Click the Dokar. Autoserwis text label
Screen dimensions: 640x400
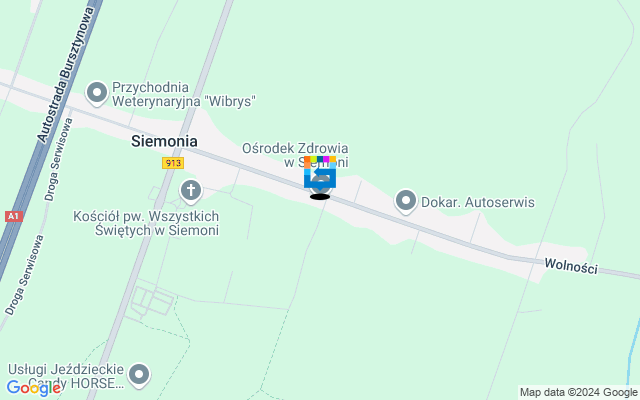(x=478, y=202)
